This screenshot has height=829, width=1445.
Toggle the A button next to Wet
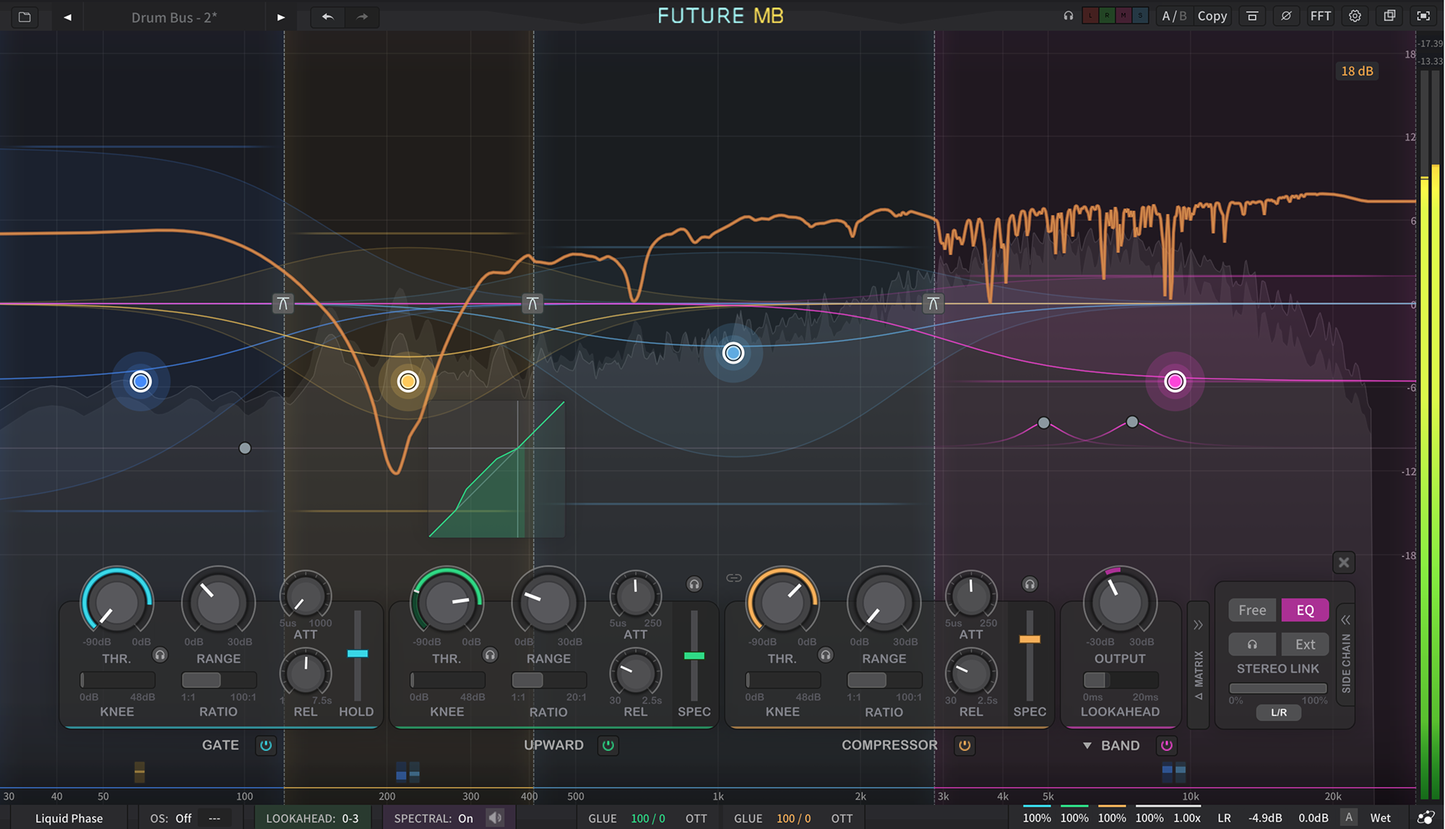tap(1348, 818)
